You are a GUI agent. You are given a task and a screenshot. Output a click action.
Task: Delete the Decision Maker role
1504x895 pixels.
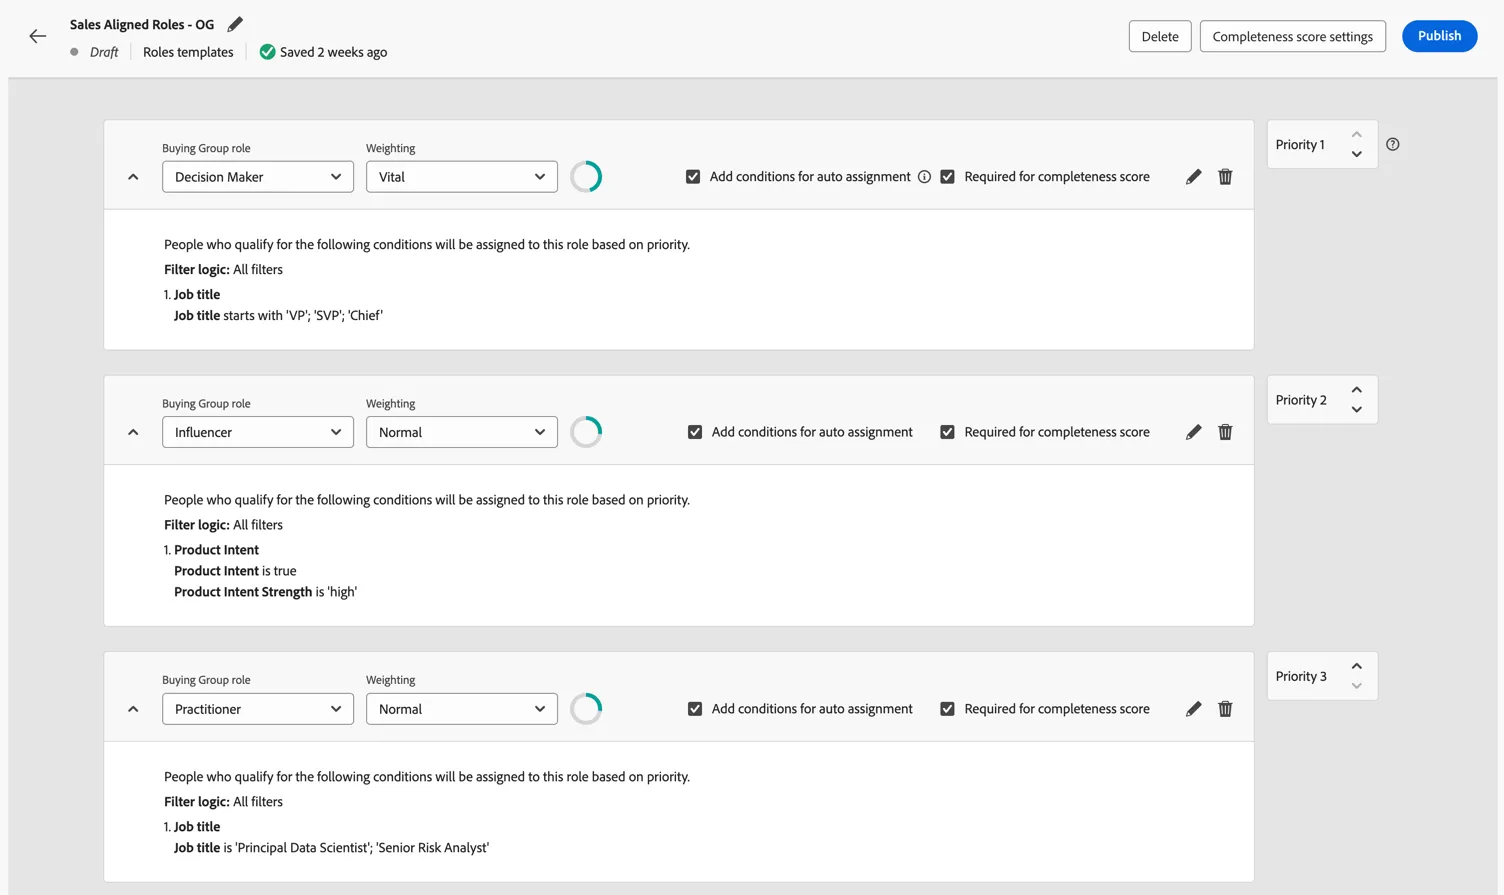click(x=1225, y=177)
